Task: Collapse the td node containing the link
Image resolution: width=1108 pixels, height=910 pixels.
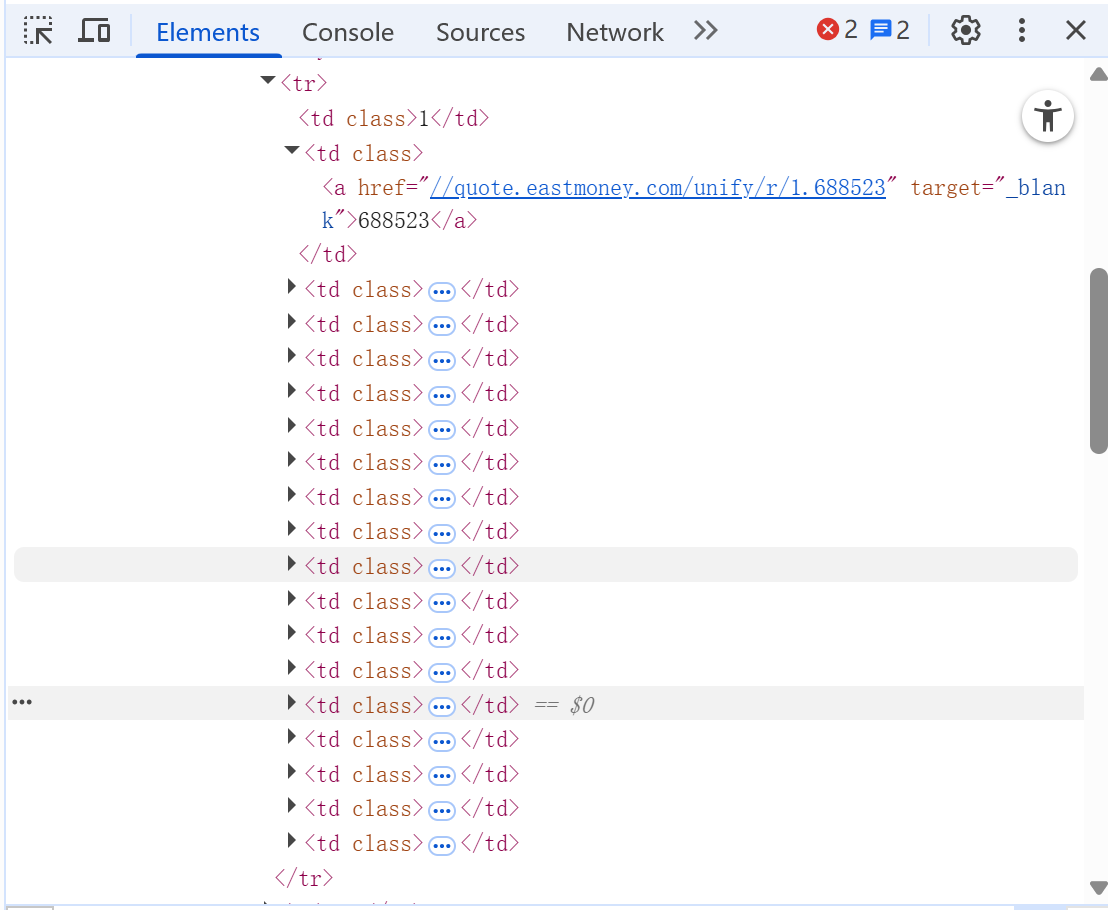Action: 292,150
